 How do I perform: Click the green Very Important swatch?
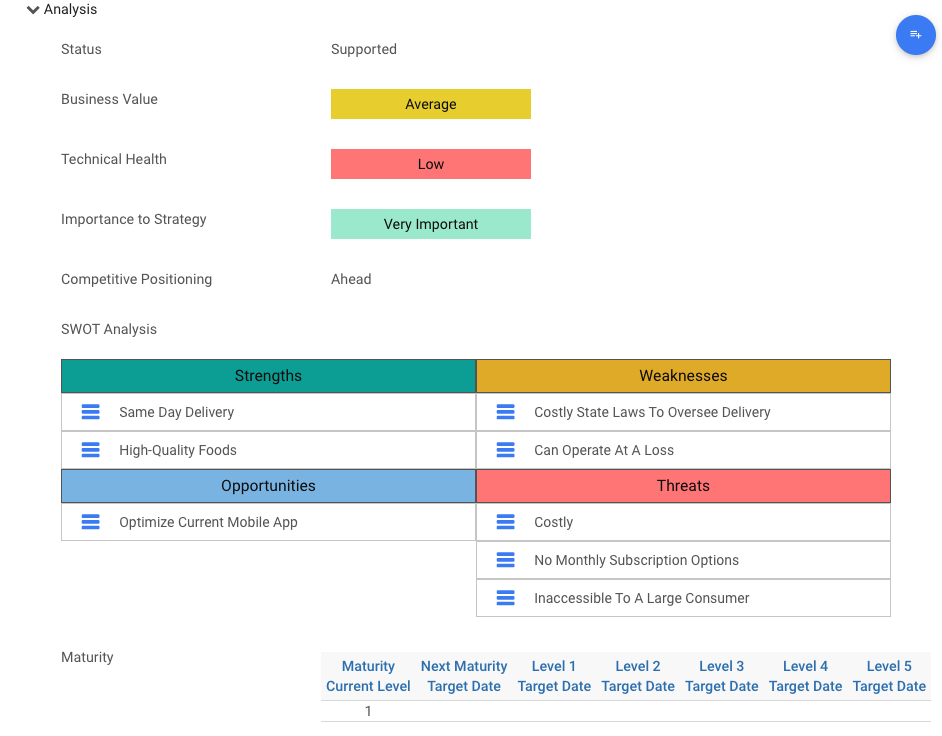(430, 224)
